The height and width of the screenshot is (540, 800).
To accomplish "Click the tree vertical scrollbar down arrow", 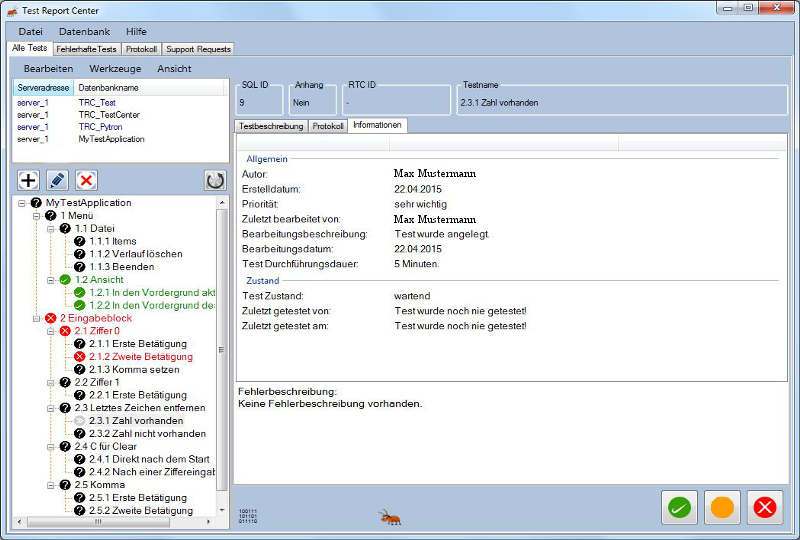I will pyautogui.click(x=222, y=510).
